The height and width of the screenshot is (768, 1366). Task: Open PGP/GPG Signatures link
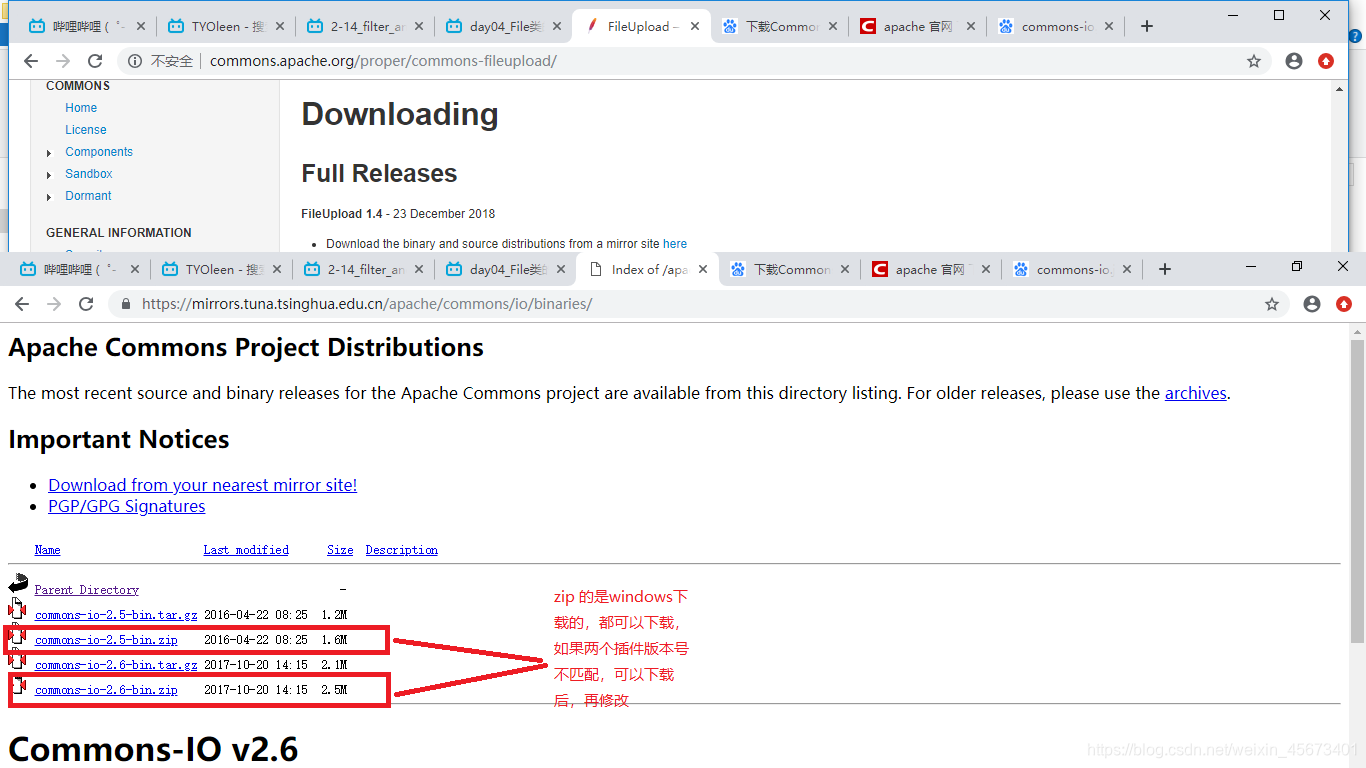point(127,506)
